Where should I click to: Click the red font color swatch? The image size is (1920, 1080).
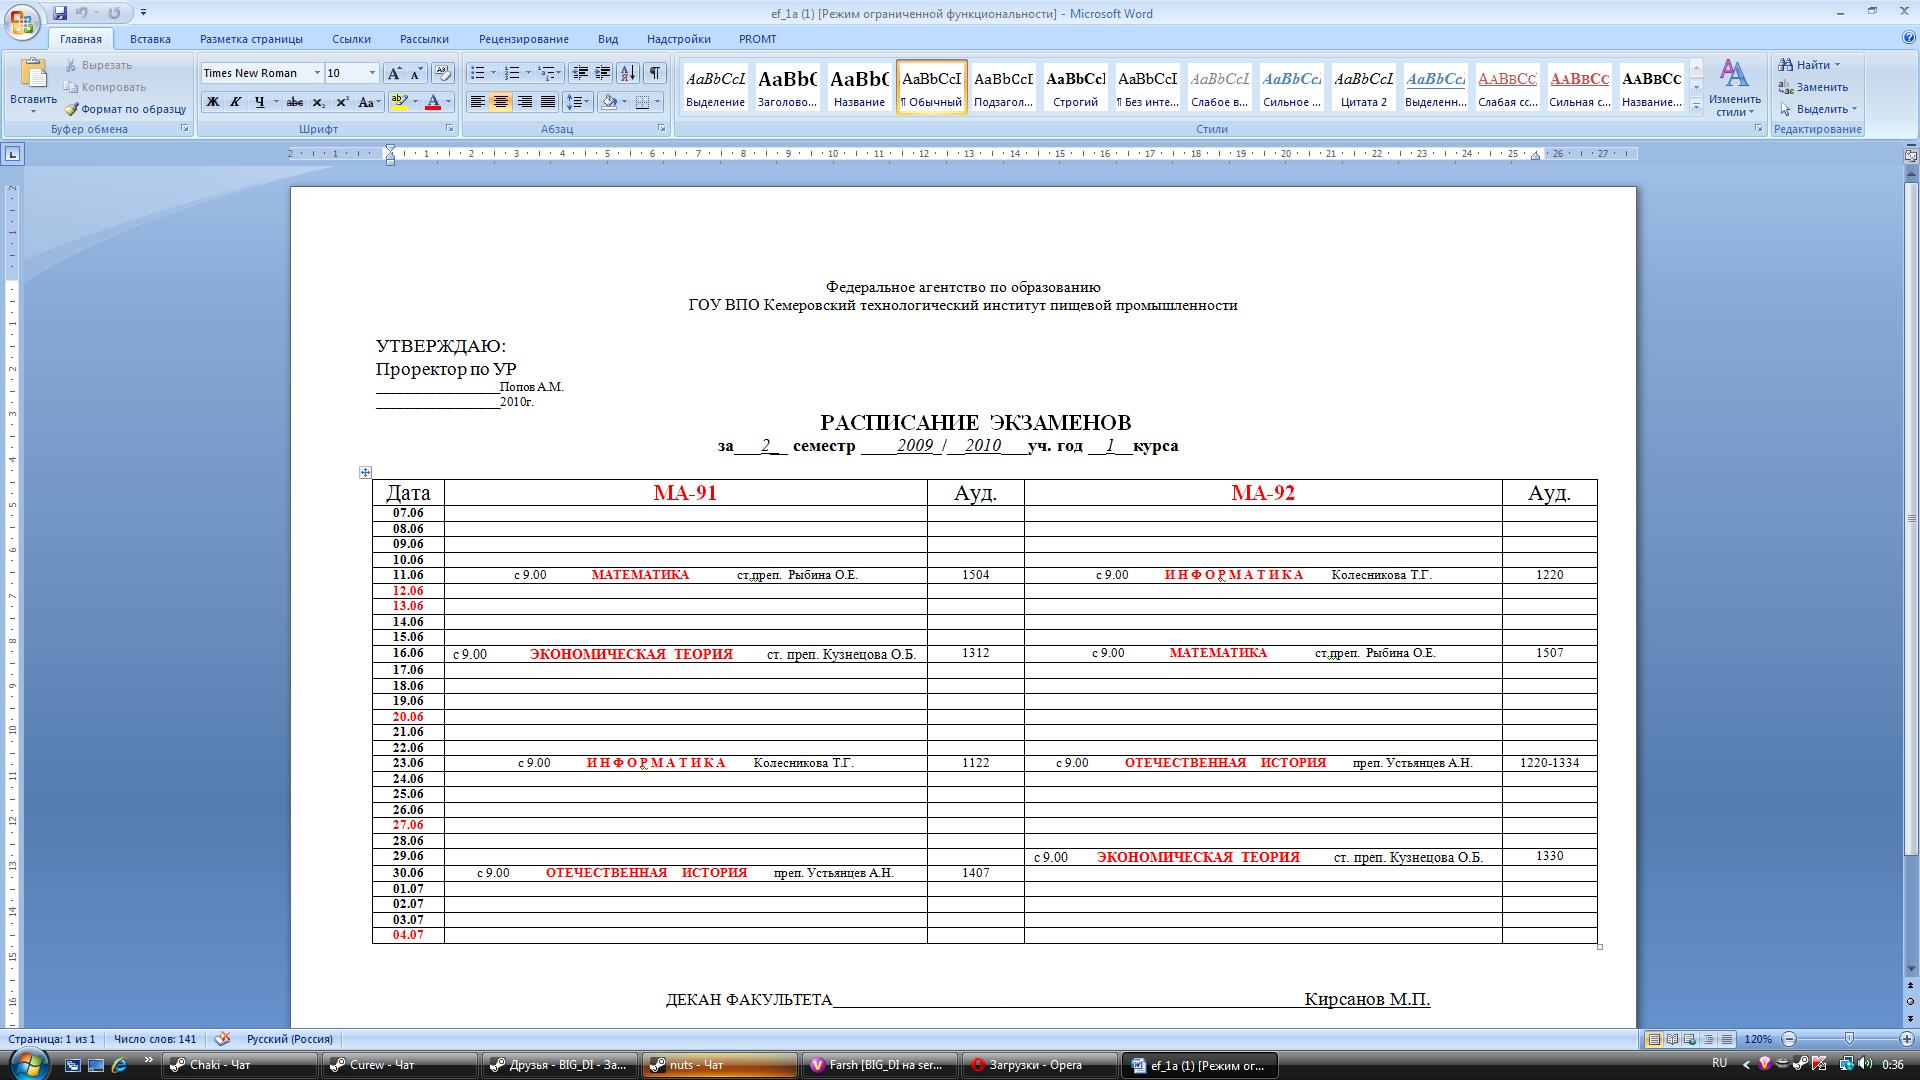coord(433,102)
